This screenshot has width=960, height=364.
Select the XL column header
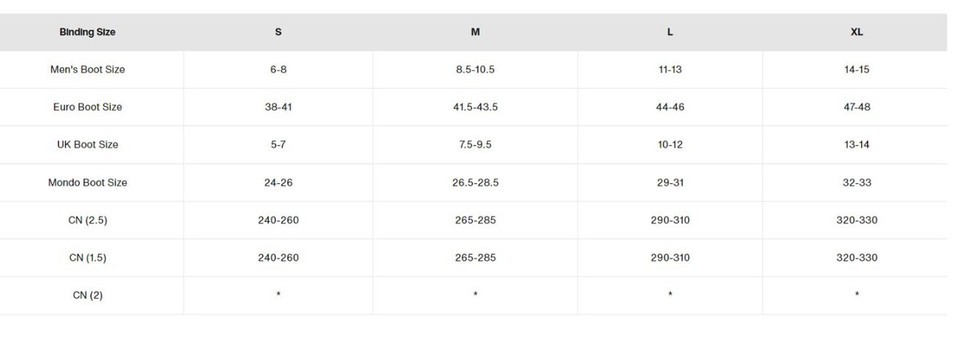click(x=857, y=32)
